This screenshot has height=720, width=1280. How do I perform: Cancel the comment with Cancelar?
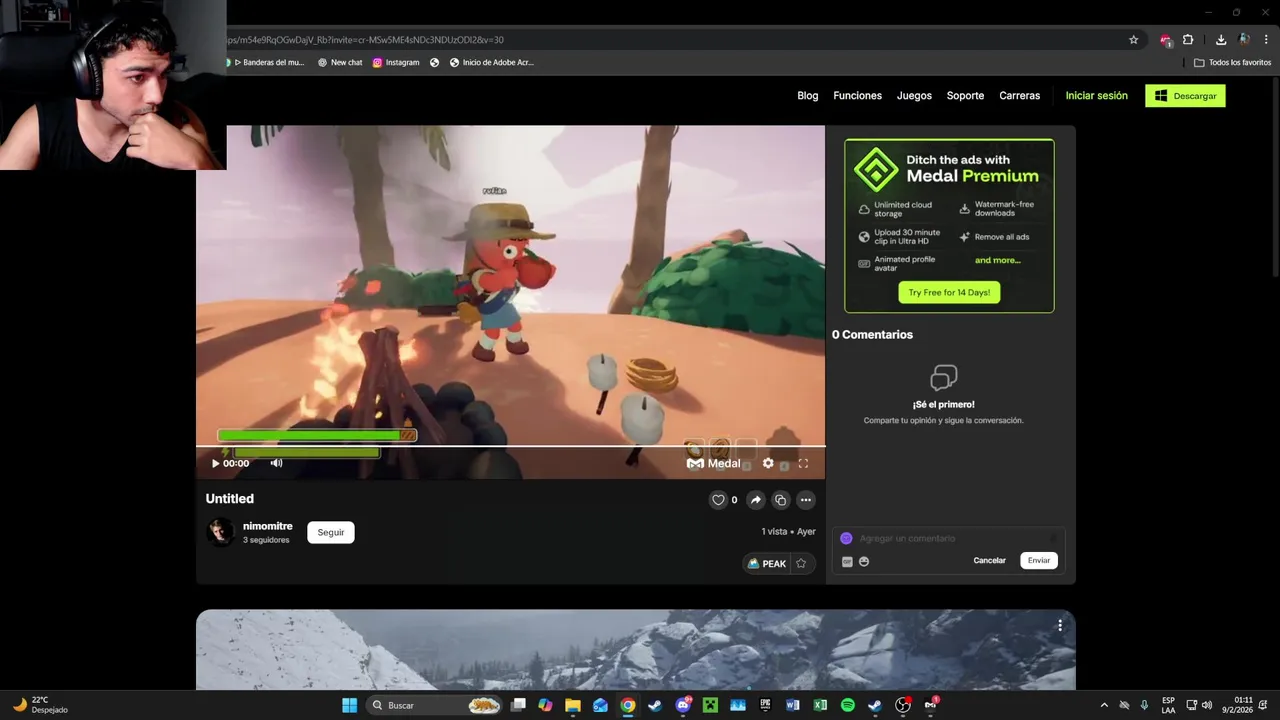click(x=989, y=560)
